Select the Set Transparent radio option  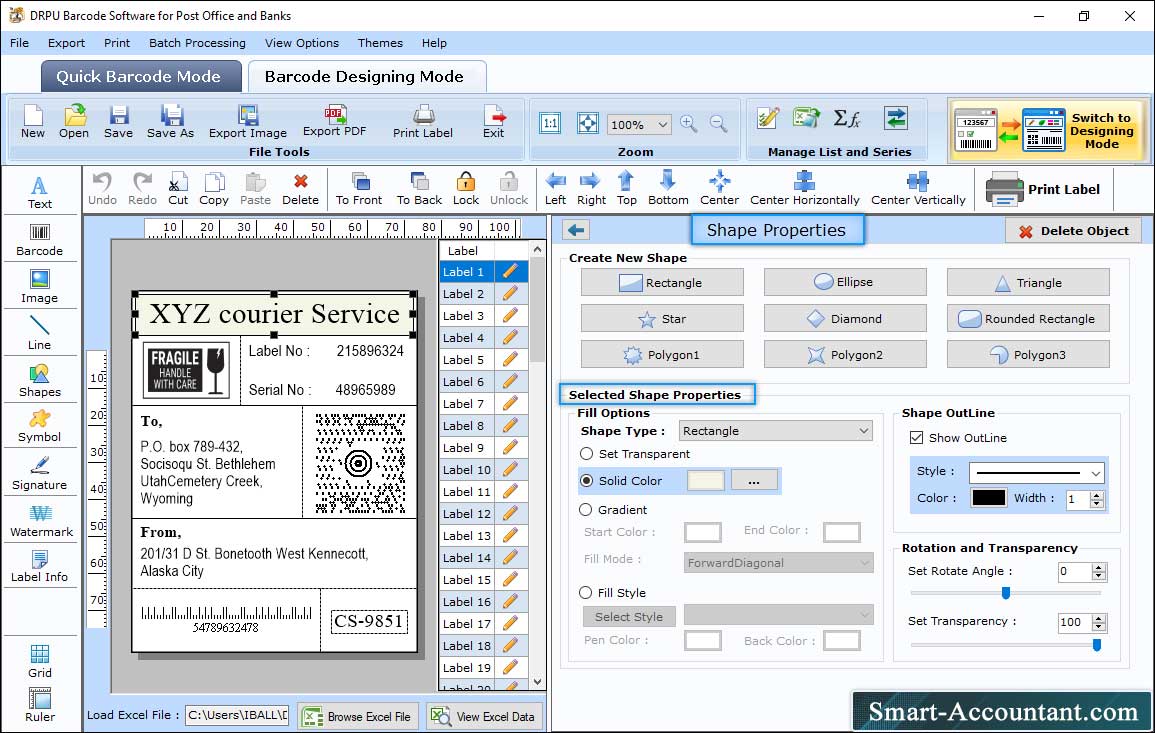pyautogui.click(x=586, y=454)
